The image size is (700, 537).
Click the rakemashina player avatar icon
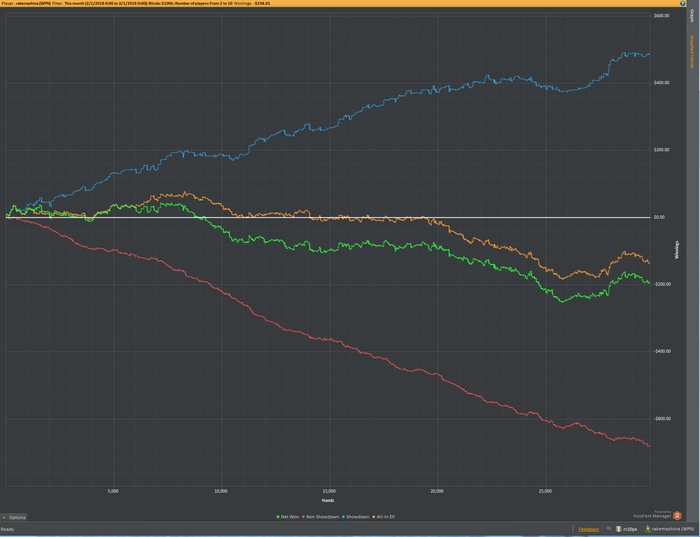click(x=648, y=529)
